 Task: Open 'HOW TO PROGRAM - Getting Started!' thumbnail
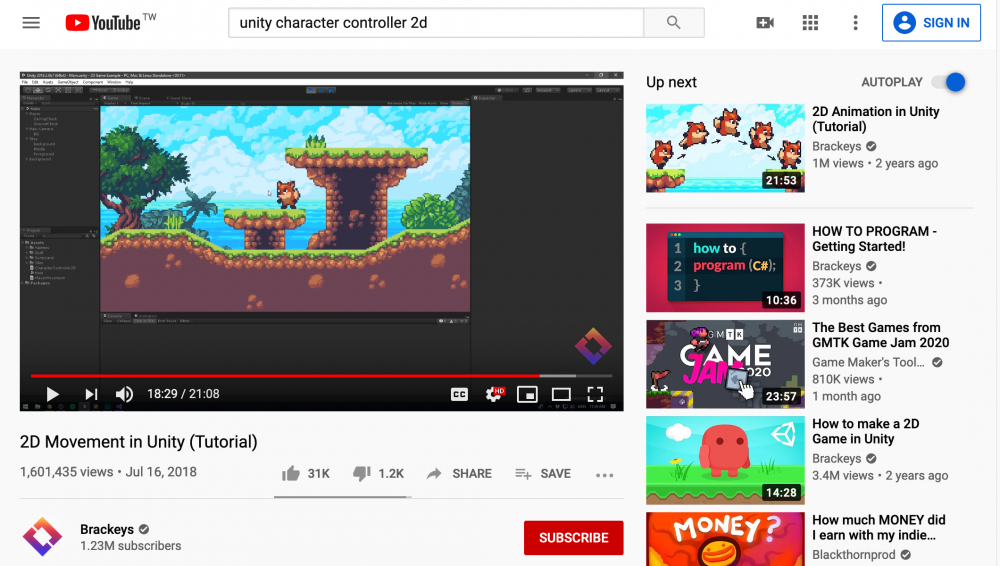pyautogui.click(x=725, y=267)
